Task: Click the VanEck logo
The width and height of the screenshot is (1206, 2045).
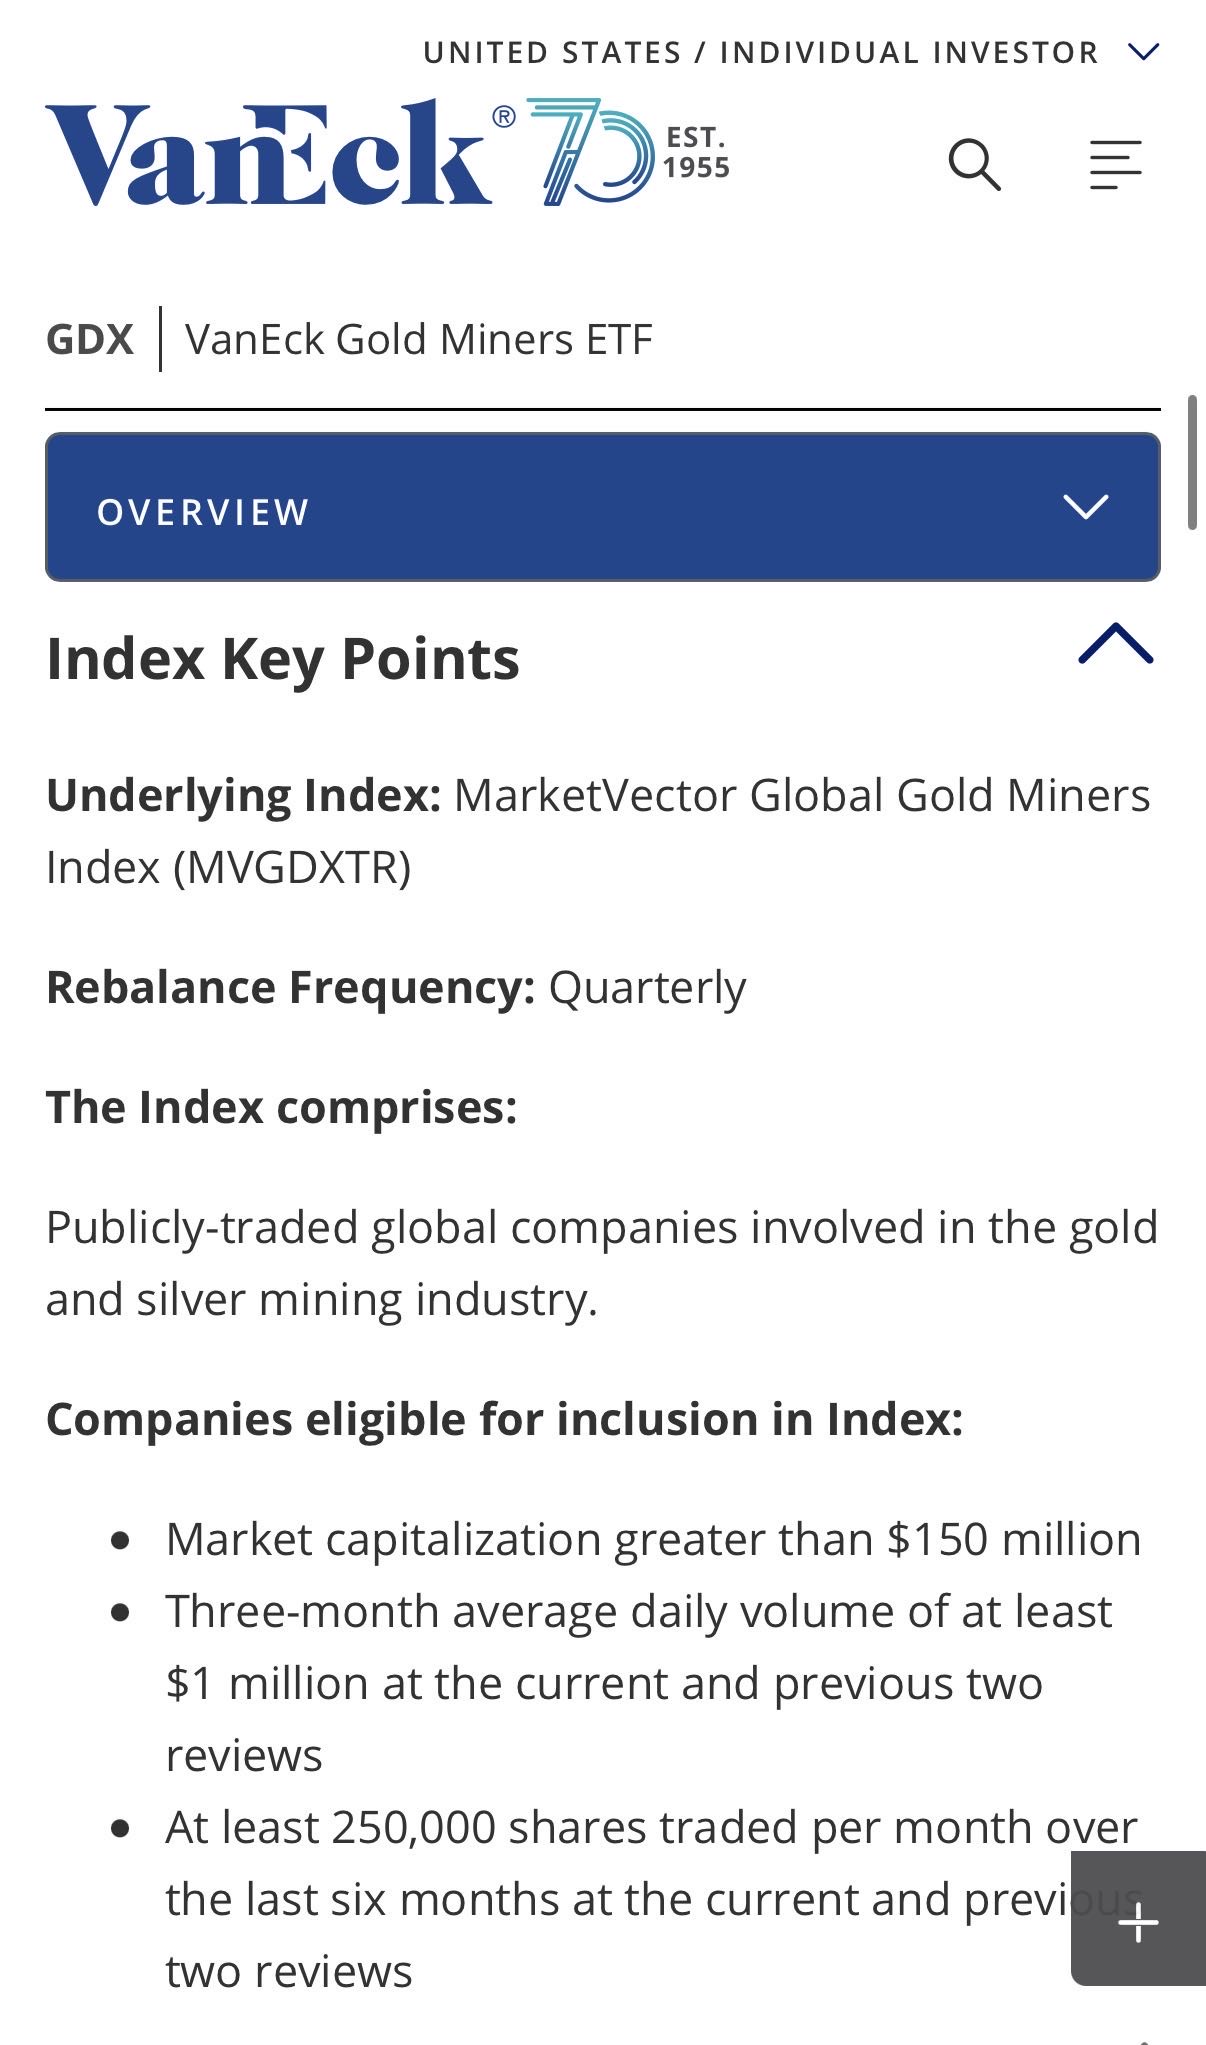Action: pyautogui.click(x=268, y=155)
